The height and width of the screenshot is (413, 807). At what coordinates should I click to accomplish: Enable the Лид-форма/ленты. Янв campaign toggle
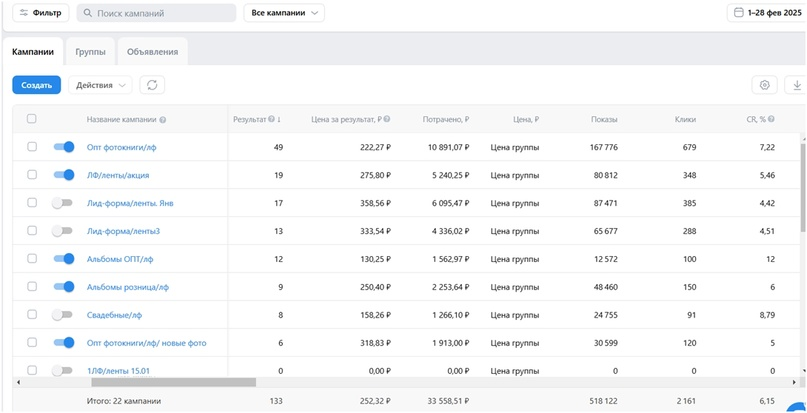(x=63, y=203)
